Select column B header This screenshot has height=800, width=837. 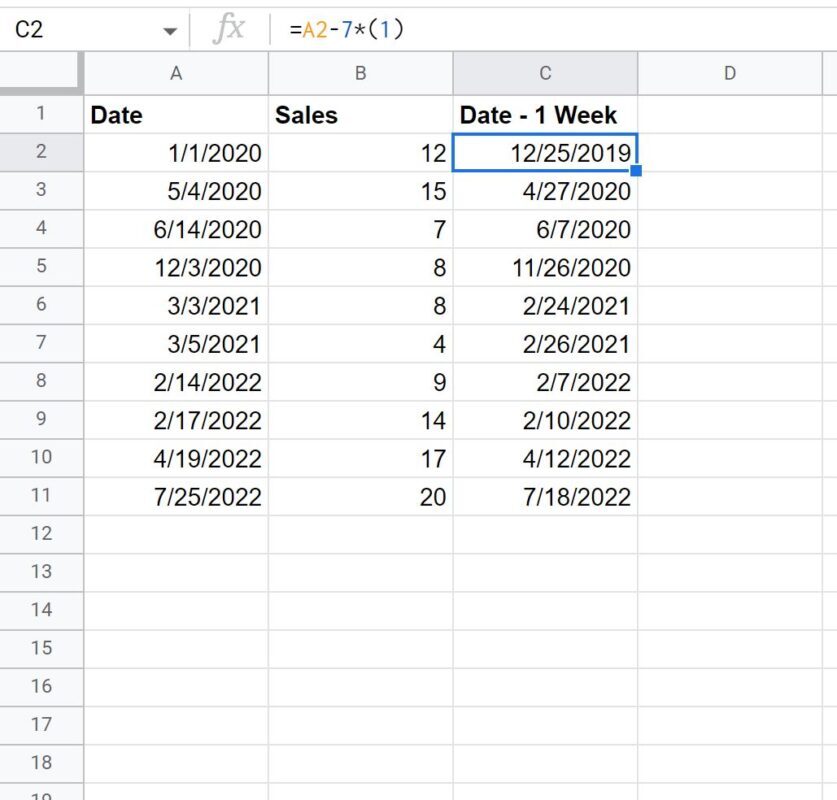pyautogui.click(x=361, y=73)
